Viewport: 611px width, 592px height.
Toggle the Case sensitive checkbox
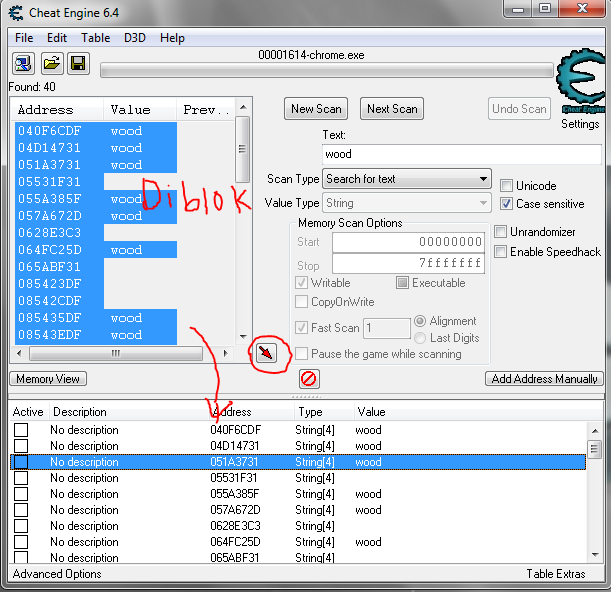pyautogui.click(x=506, y=203)
